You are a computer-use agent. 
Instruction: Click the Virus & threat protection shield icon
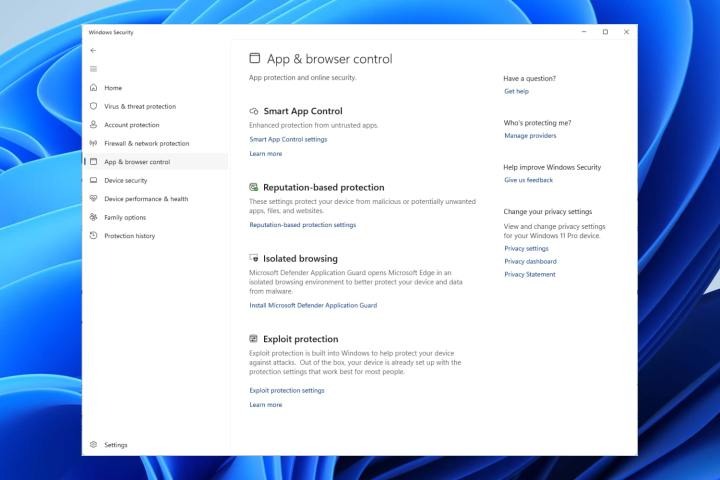click(x=93, y=106)
